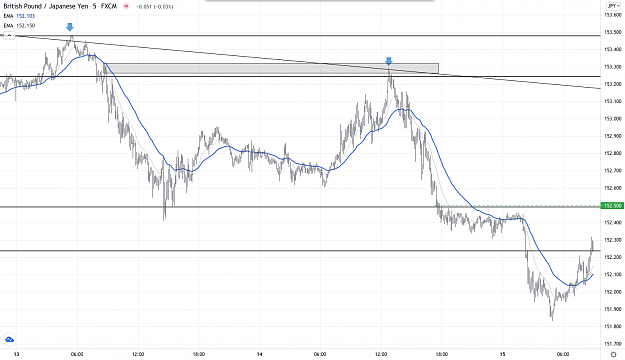
Task: Click the 151.900 price axis label
Action: (x=613, y=309)
